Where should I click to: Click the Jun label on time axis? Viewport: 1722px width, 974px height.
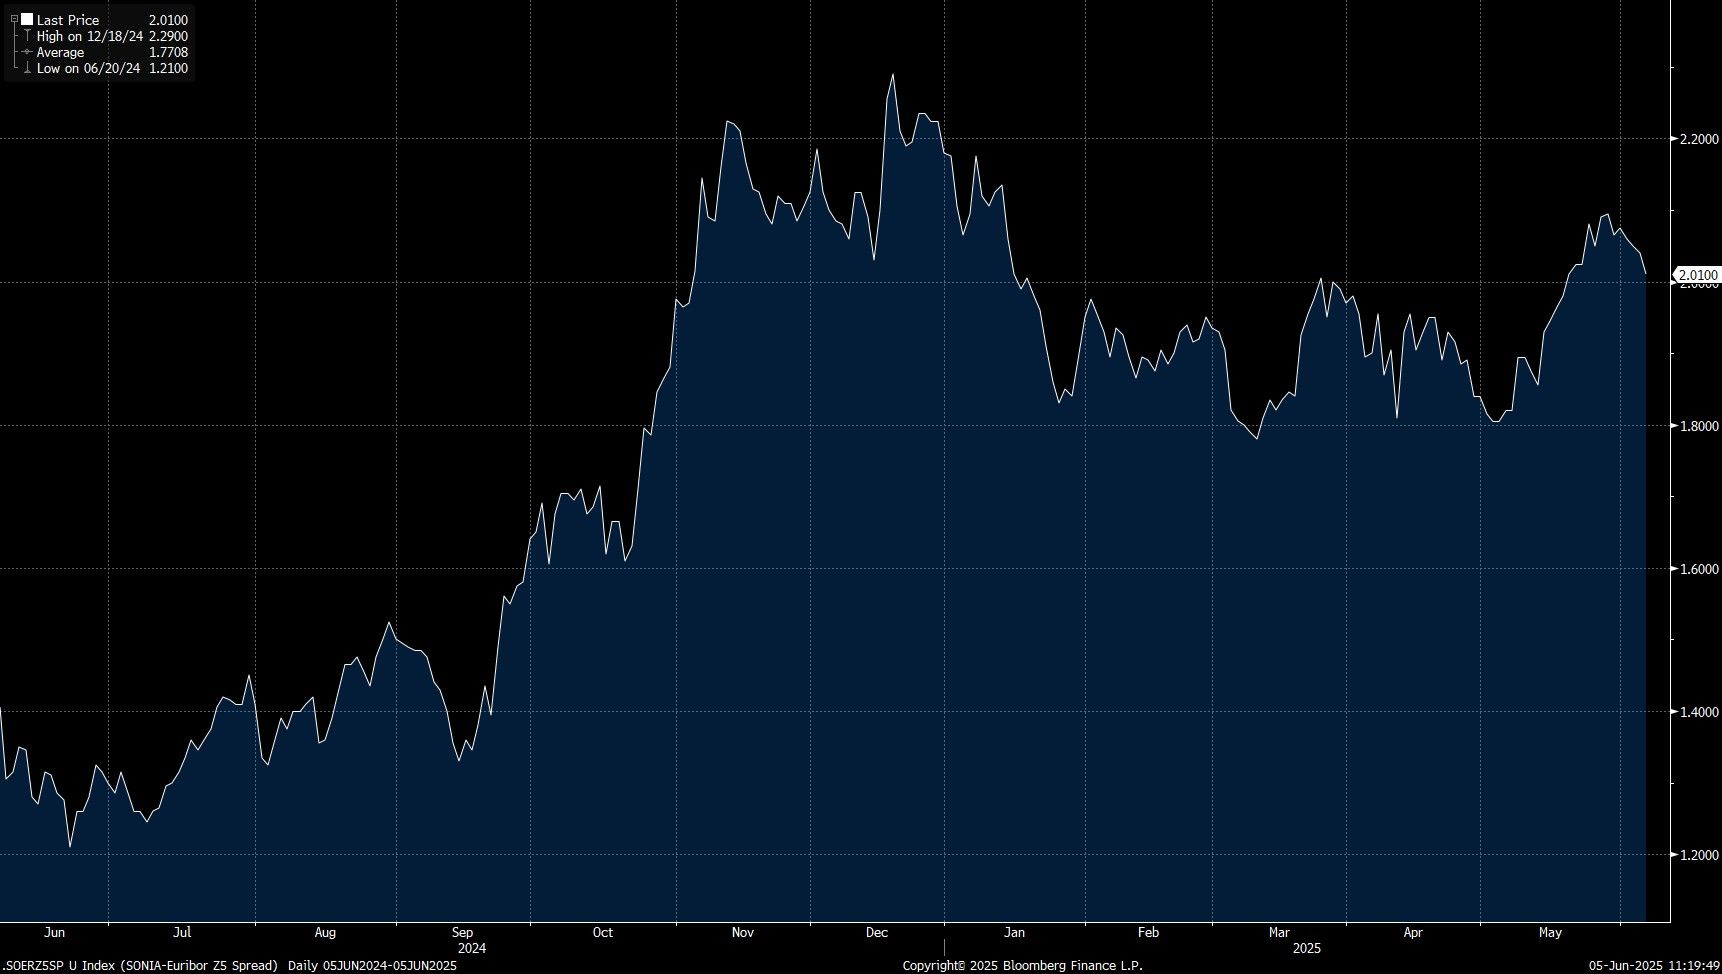(54, 932)
